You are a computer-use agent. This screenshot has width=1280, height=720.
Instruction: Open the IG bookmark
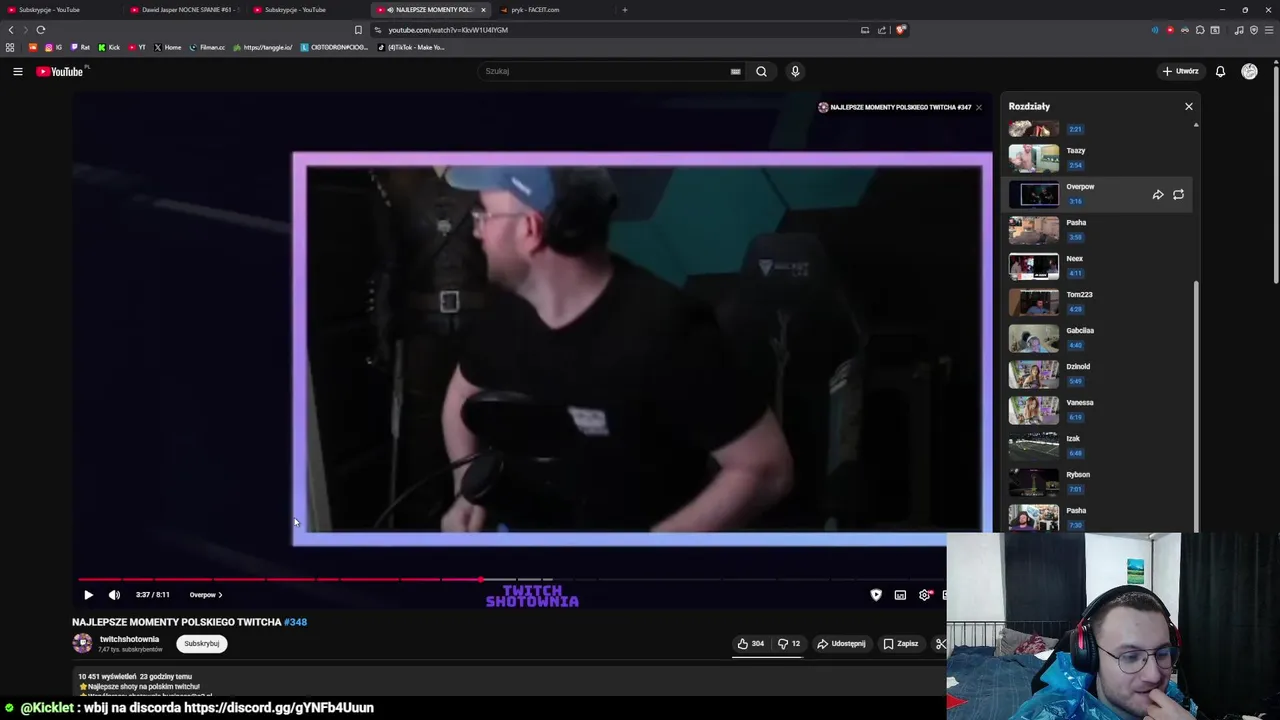point(53,47)
